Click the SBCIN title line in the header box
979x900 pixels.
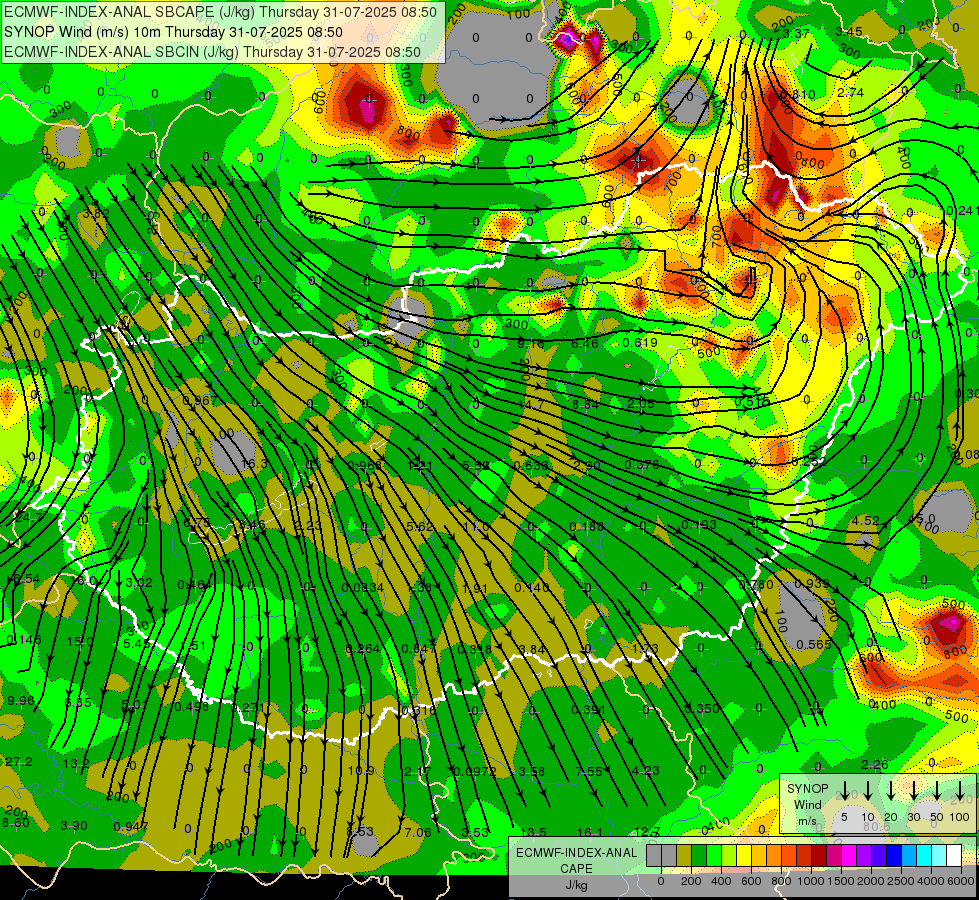tap(212, 52)
